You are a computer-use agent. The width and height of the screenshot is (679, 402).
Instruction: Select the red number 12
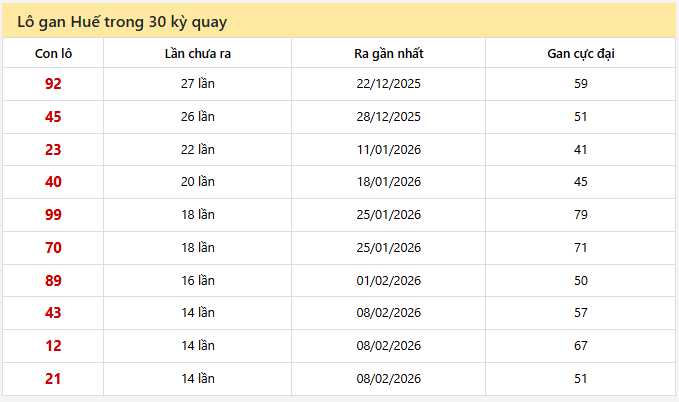tap(53, 346)
